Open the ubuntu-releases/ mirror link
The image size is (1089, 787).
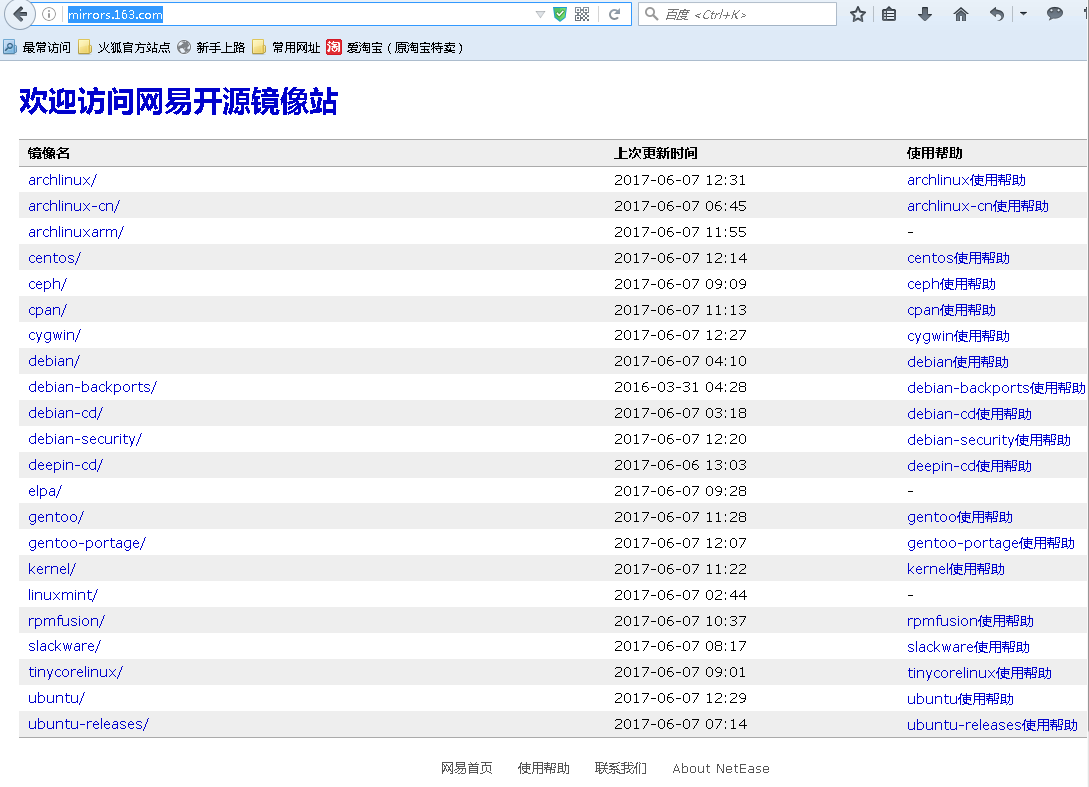[x=88, y=724]
